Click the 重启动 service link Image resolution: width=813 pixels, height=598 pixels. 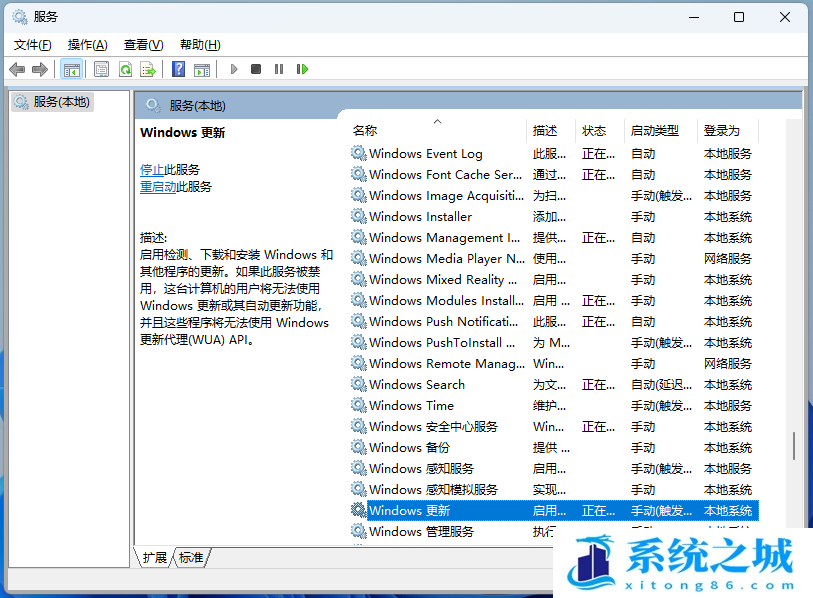(158, 187)
